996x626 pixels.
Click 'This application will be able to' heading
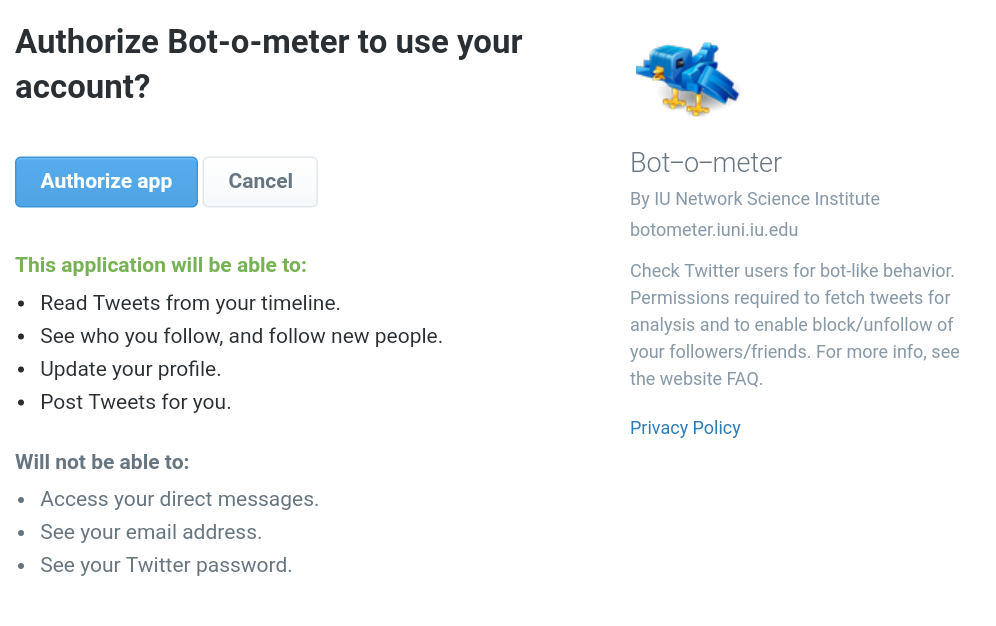coord(161,265)
